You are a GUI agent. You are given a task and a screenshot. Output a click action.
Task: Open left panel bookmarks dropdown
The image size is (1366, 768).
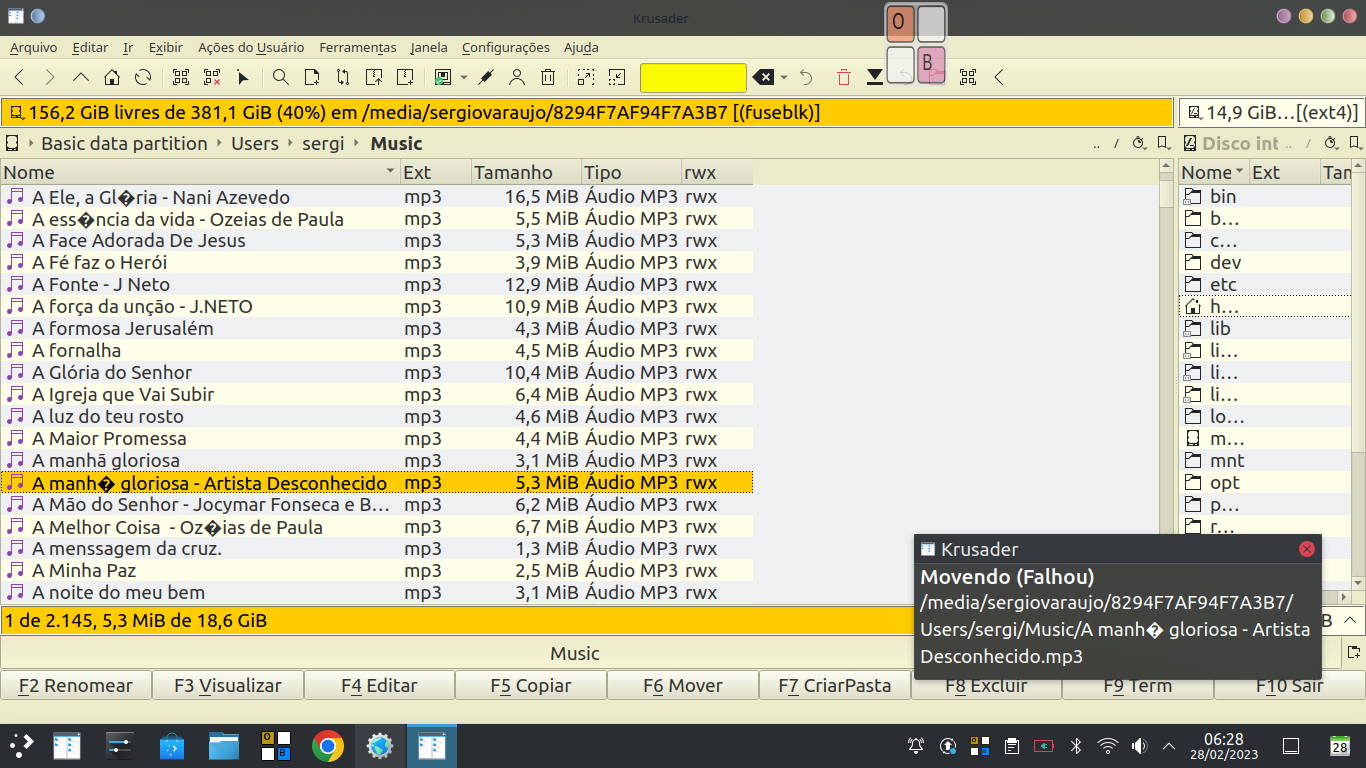[1163, 144]
